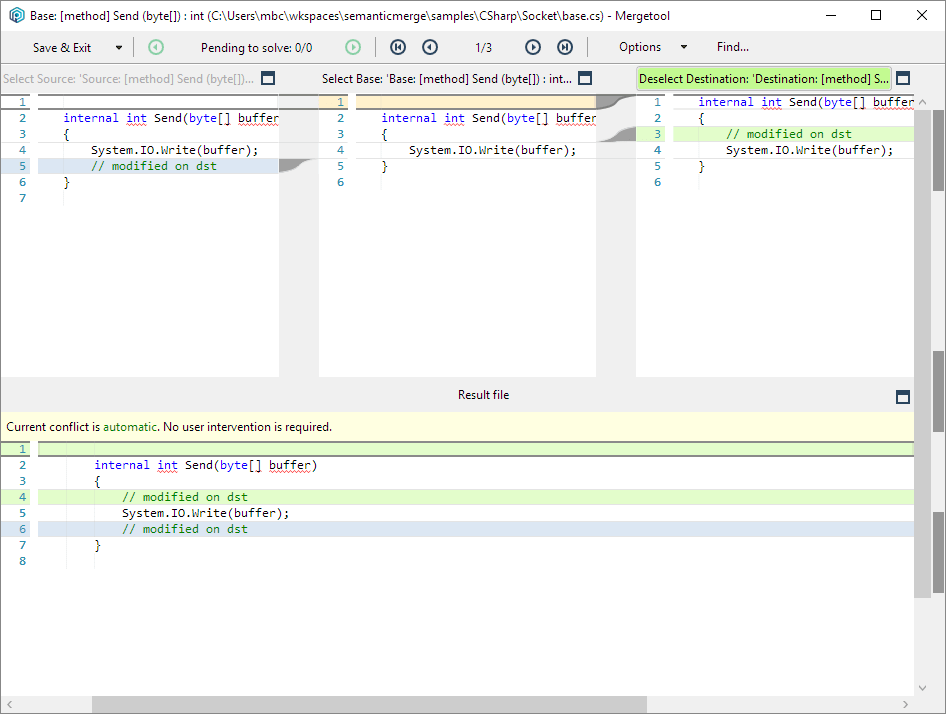Viewport: 946px width, 714px height.
Task: Click Base line 4 System.IO.Write(buffer);
Action: point(492,150)
